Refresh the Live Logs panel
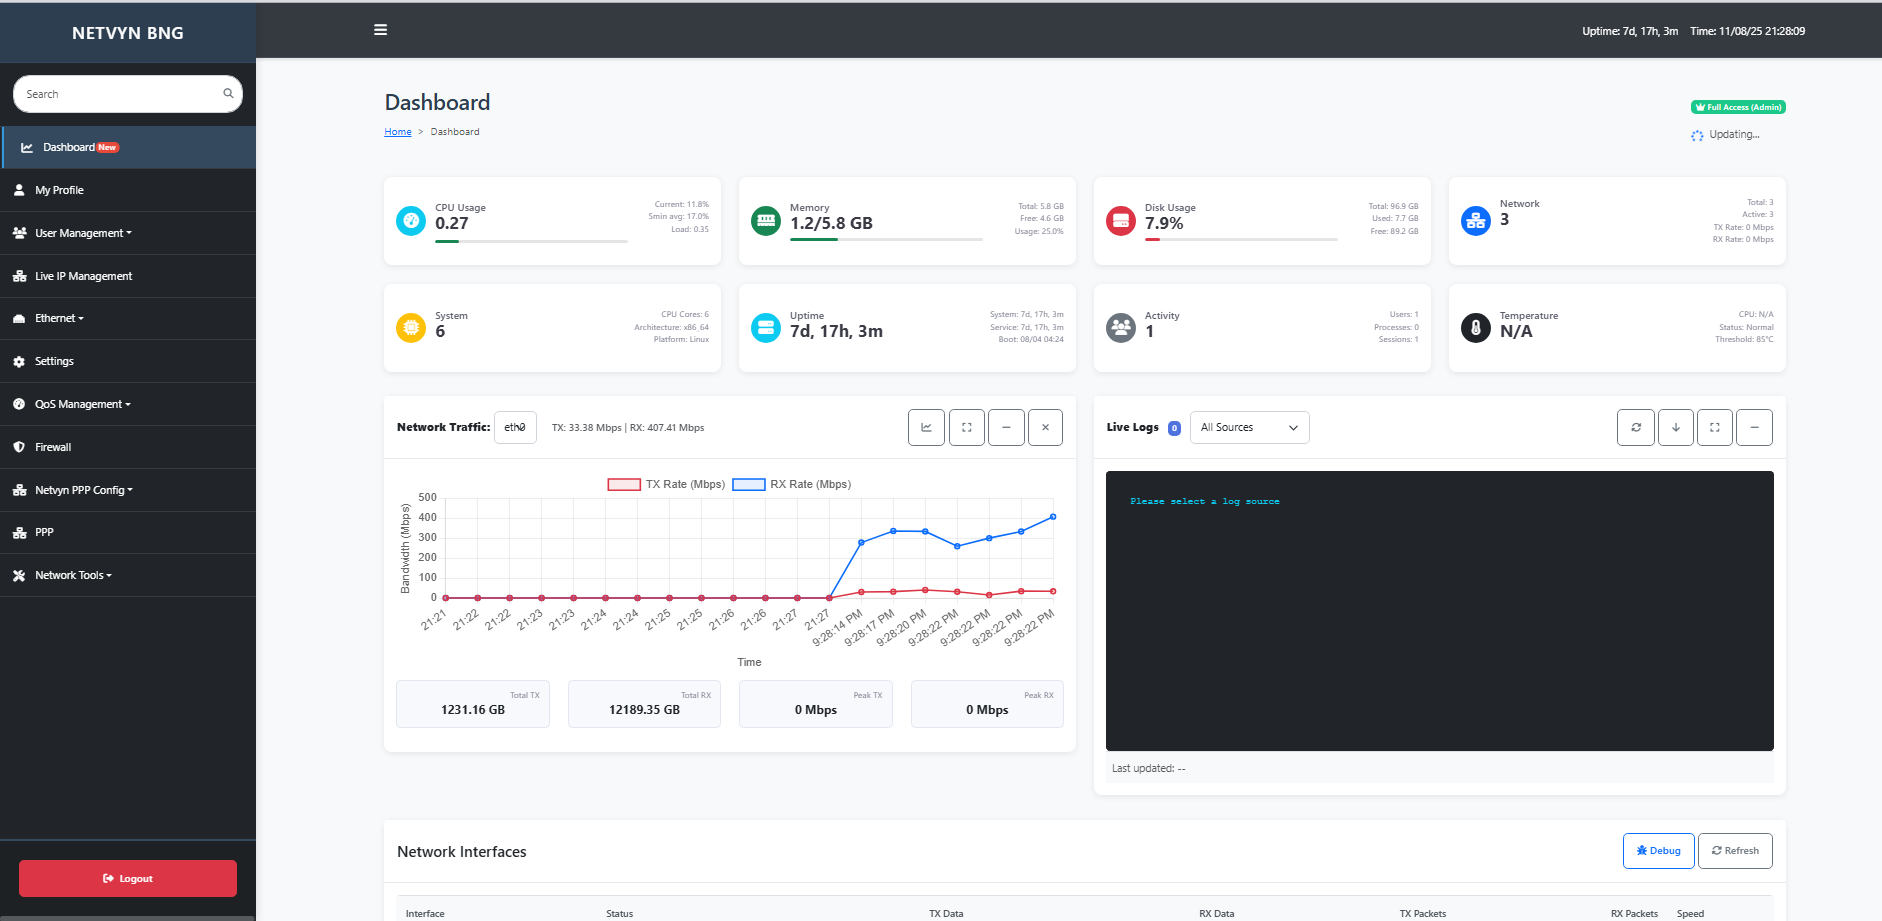1882x921 pixels. pos(1636,428)
